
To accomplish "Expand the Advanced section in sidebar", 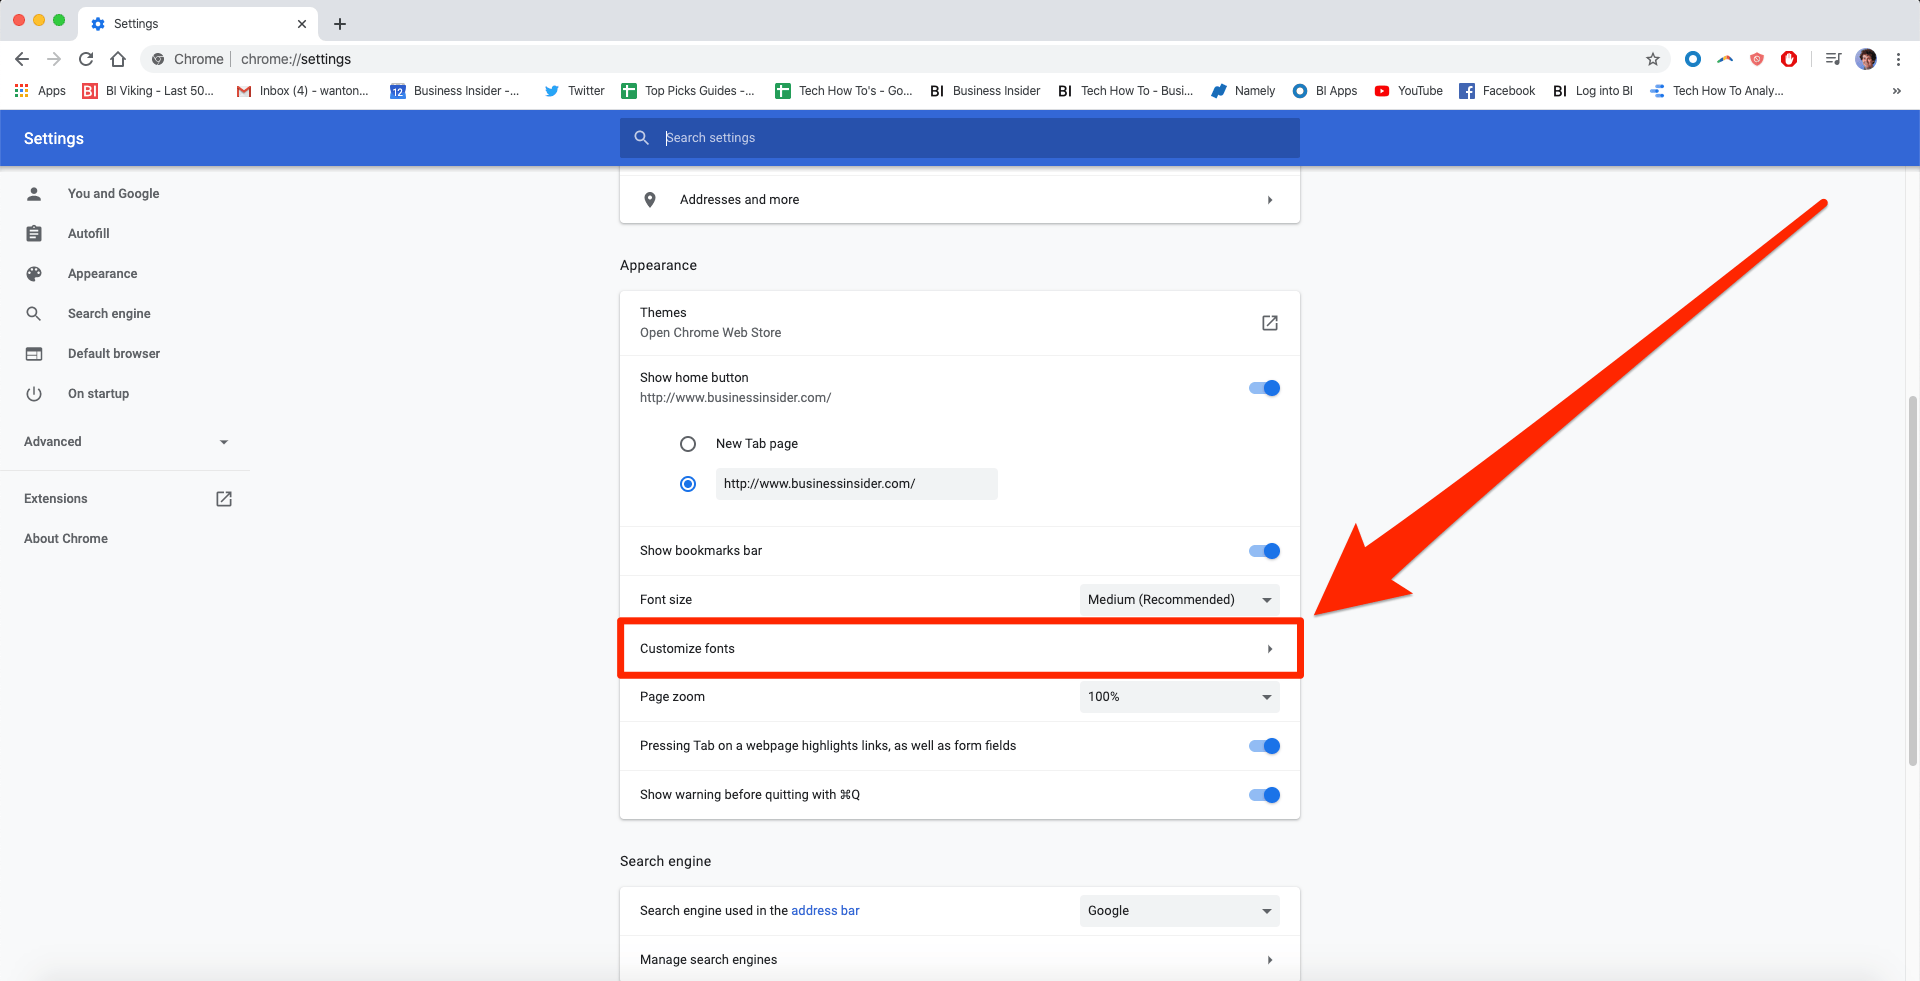I will click(x=126, y=442).
